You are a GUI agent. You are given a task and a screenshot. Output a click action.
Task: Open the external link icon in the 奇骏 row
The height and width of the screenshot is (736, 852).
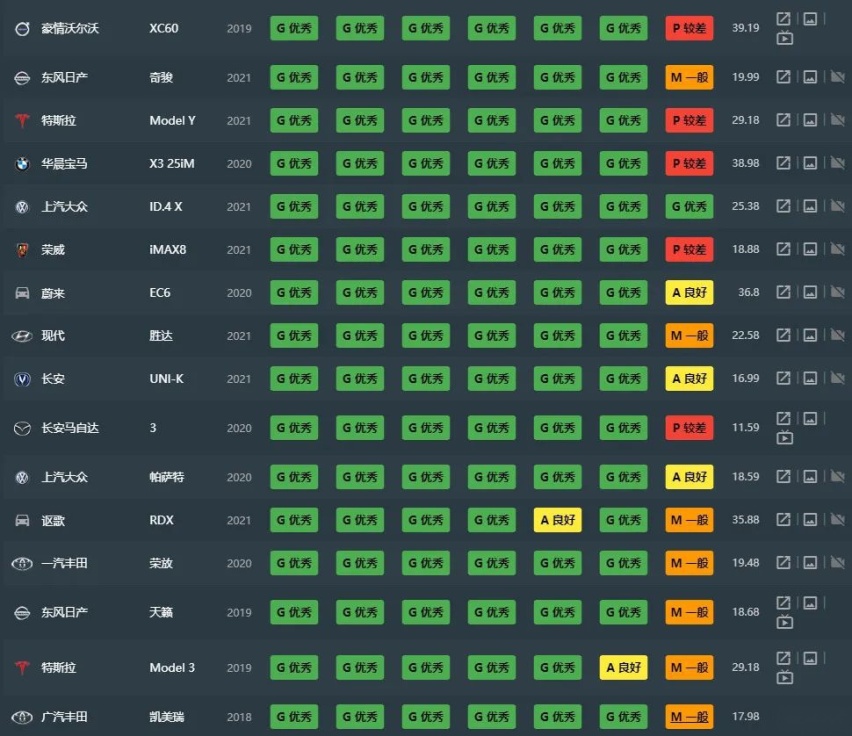coord(783,77)
